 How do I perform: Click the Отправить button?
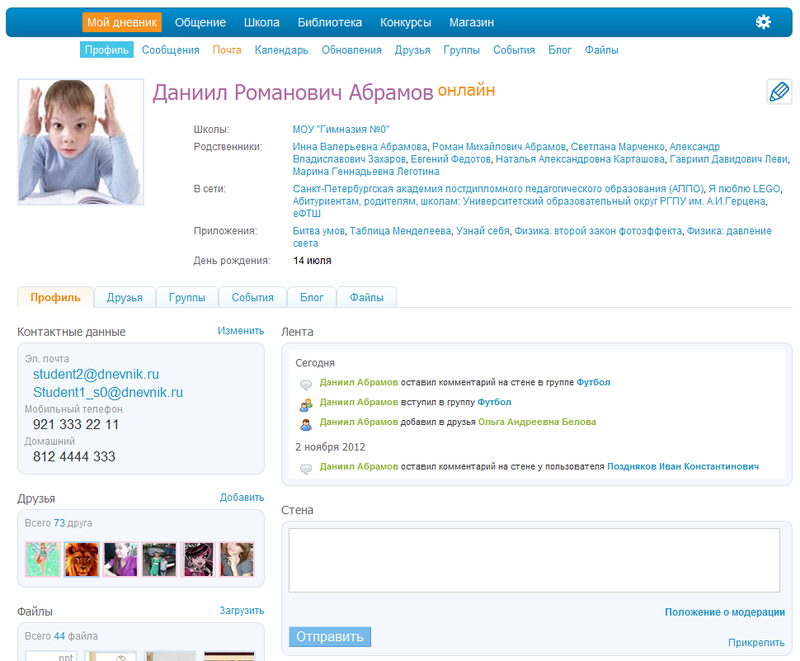tap(330, 637)
